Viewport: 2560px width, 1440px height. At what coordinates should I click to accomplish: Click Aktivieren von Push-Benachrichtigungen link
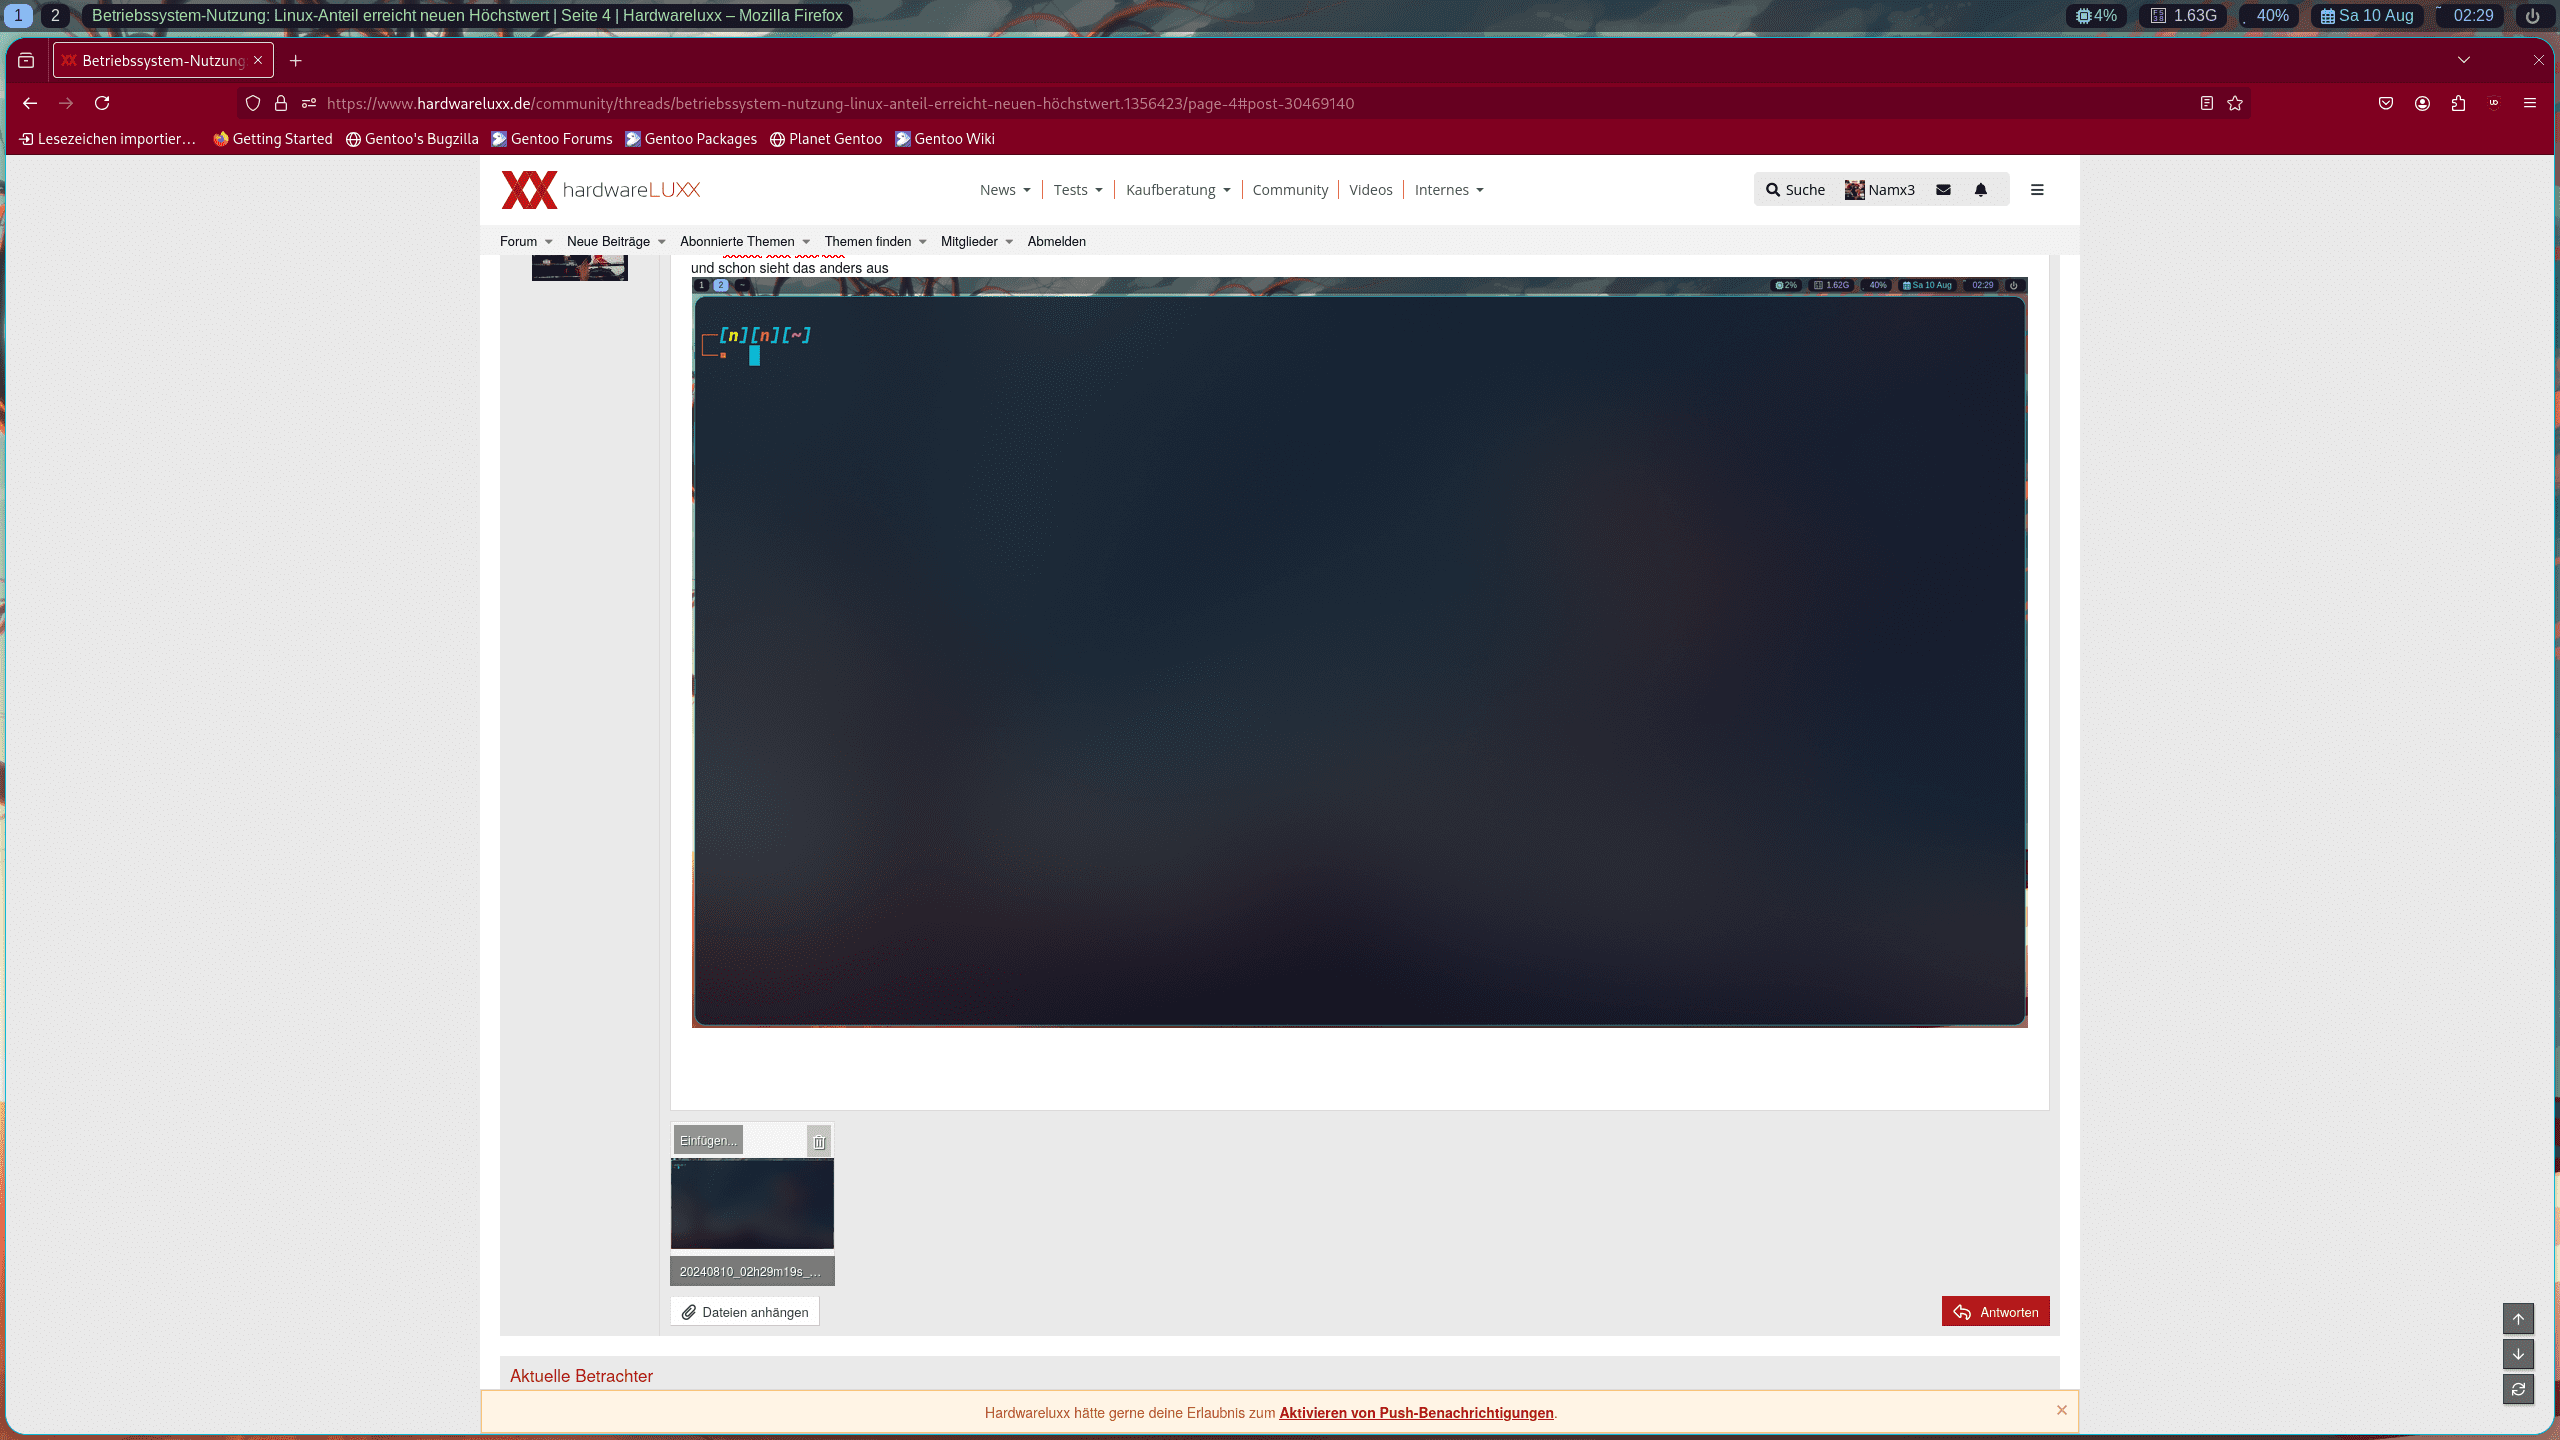pos(1416,1413)
